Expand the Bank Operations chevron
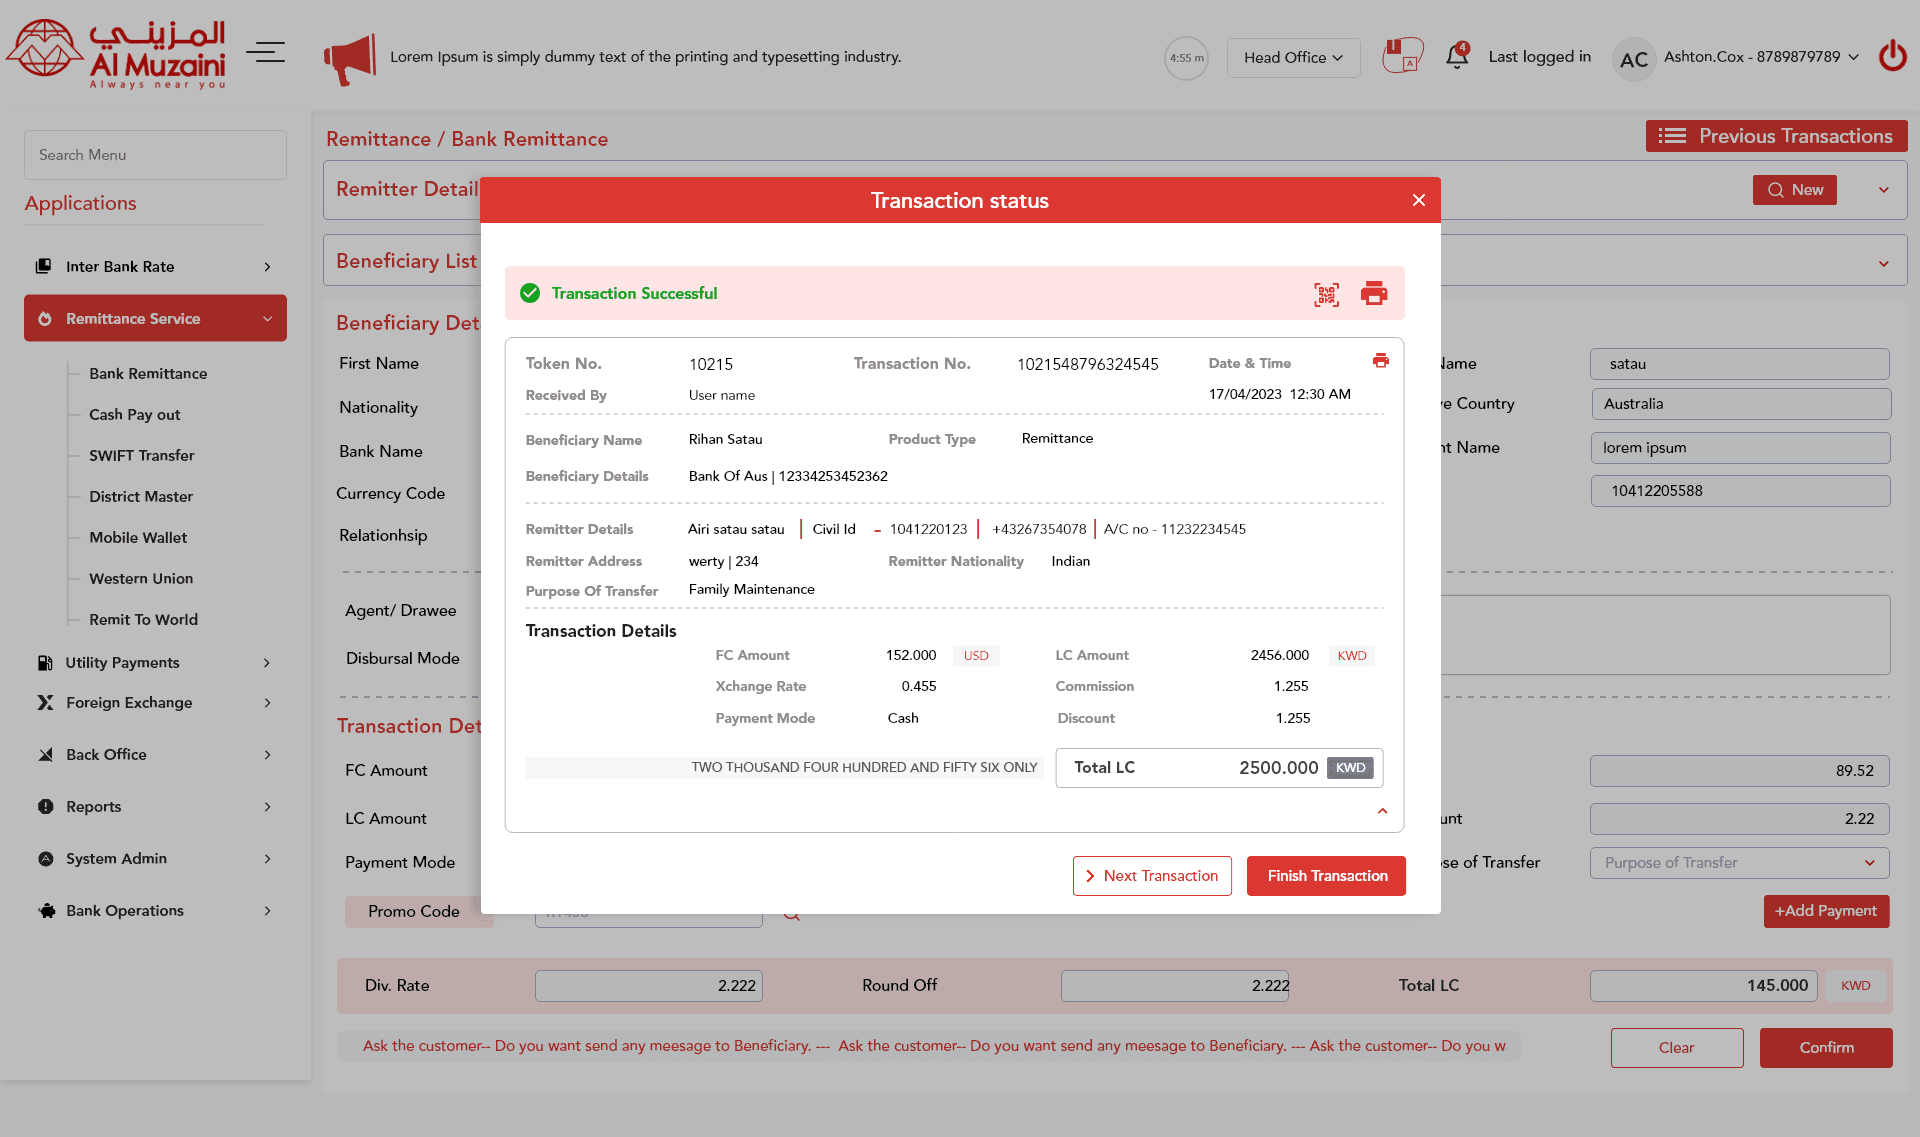 [x=267, y=910]
